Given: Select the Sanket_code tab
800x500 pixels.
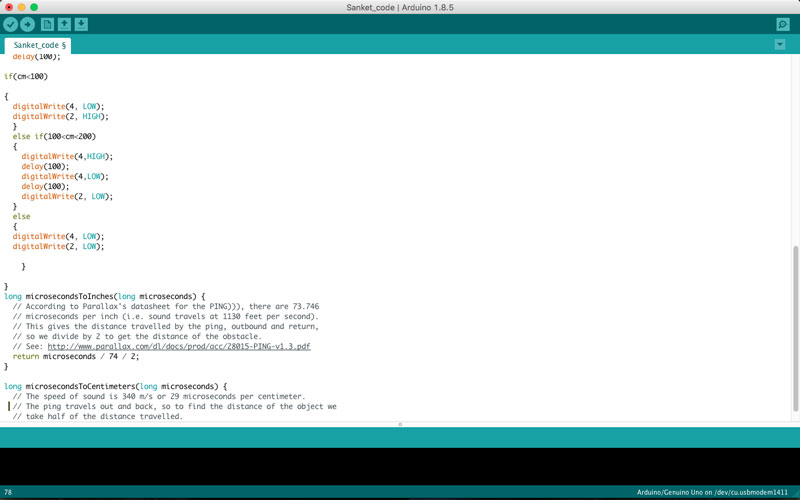Looking at the screenshot, I should pos(38,45).
